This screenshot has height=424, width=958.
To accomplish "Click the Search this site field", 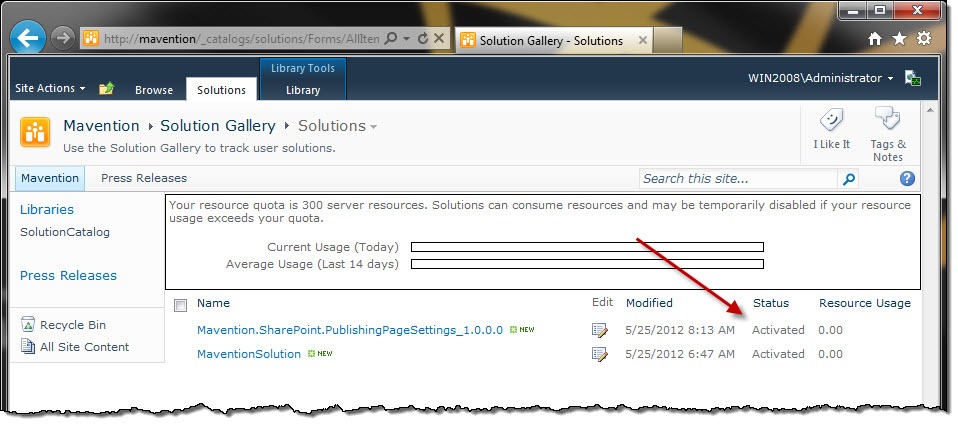I will pyautogui.click(x=739, y=179).
